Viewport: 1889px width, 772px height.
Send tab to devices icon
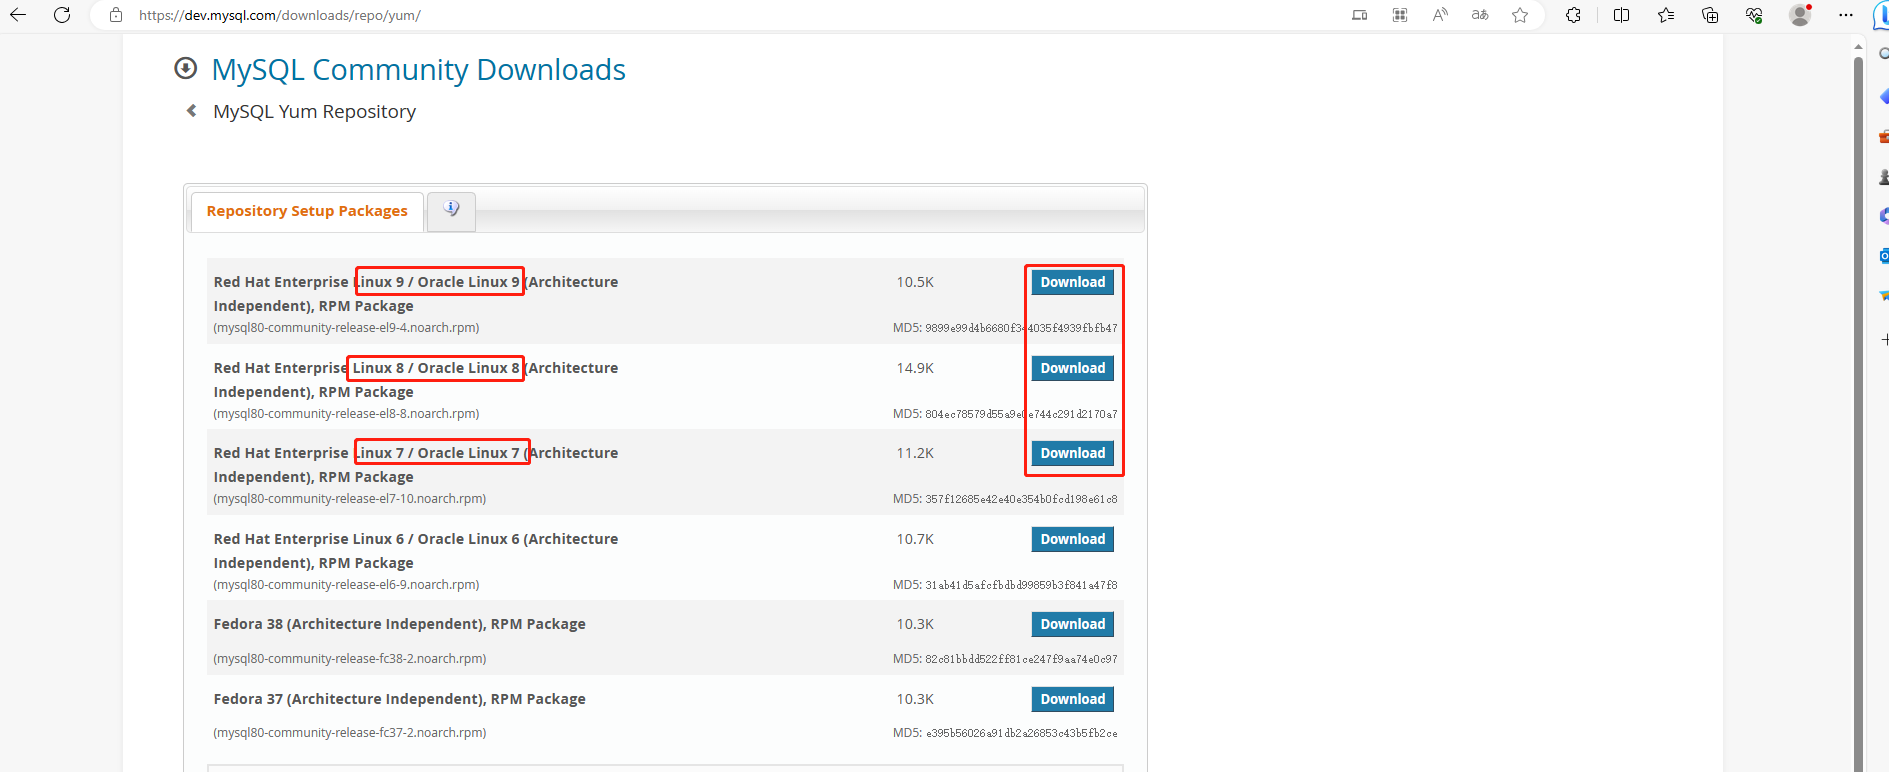[x=1360, y=15]
